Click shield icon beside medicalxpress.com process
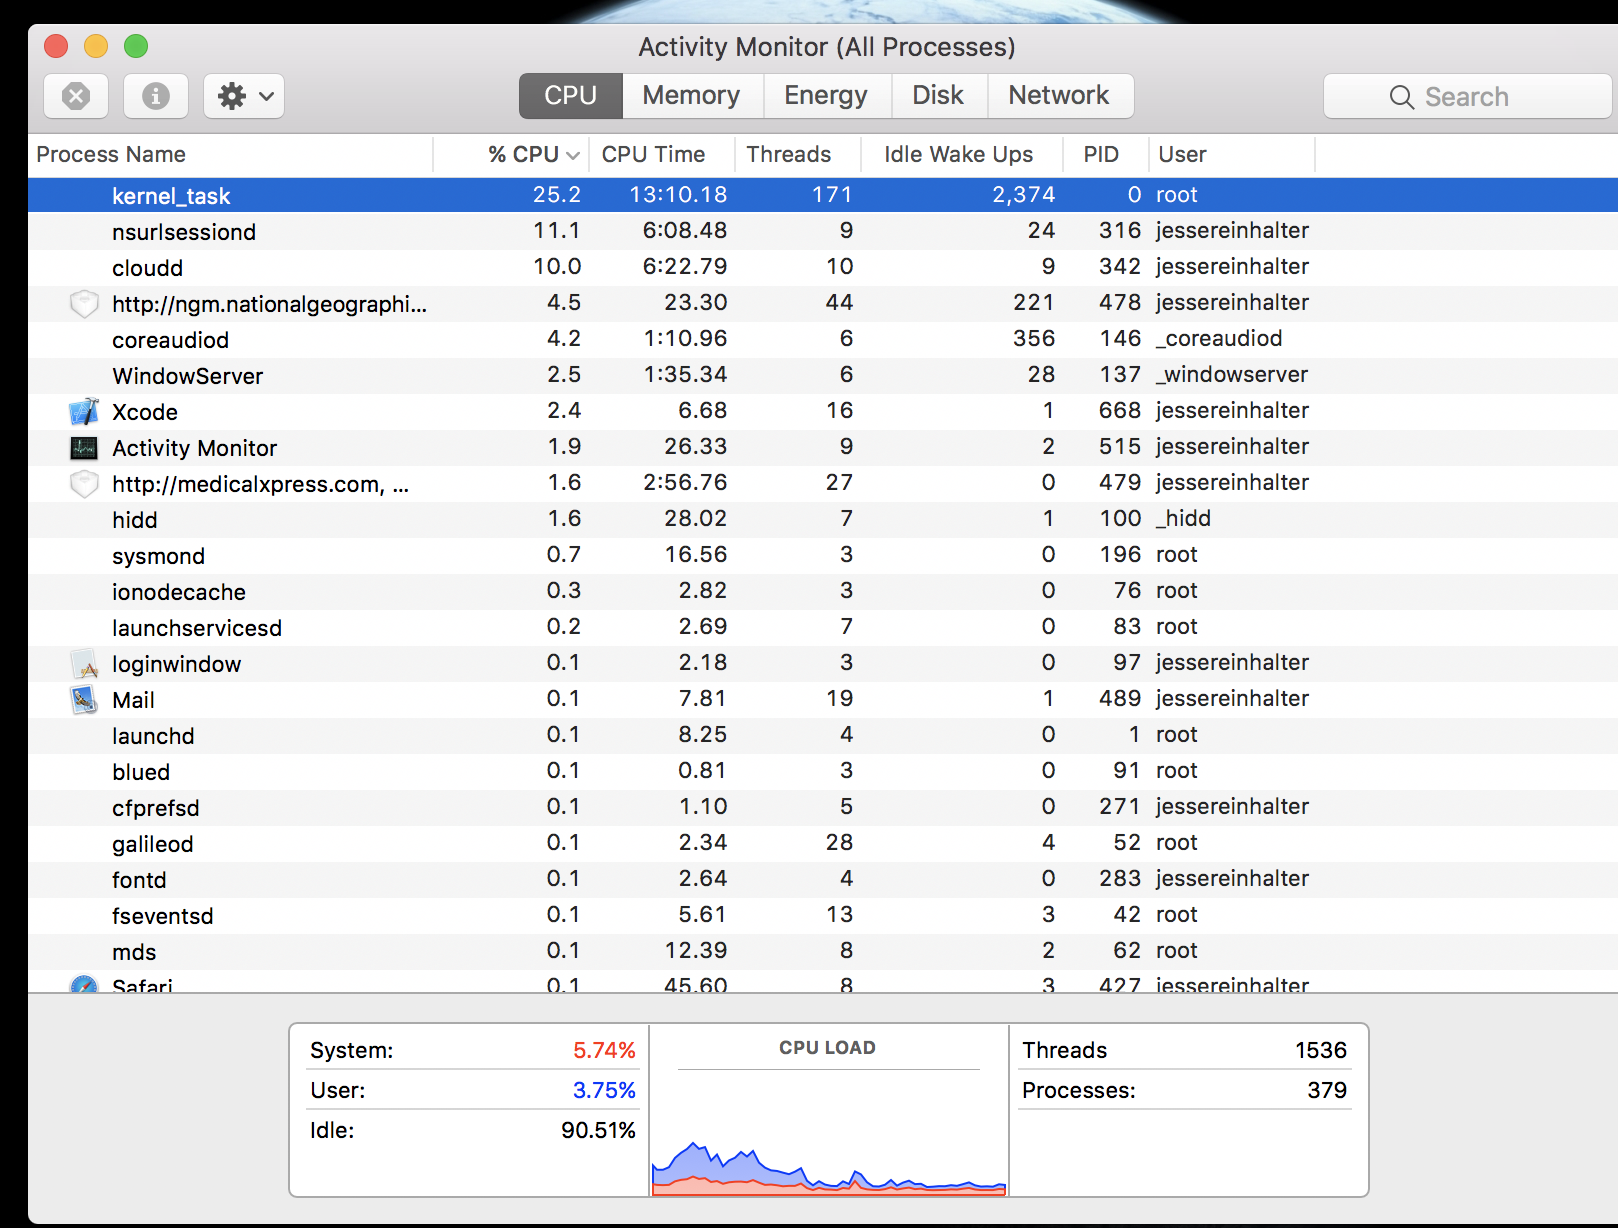The width and height of the screenshot is (1618, 1228). pos(84,483)
